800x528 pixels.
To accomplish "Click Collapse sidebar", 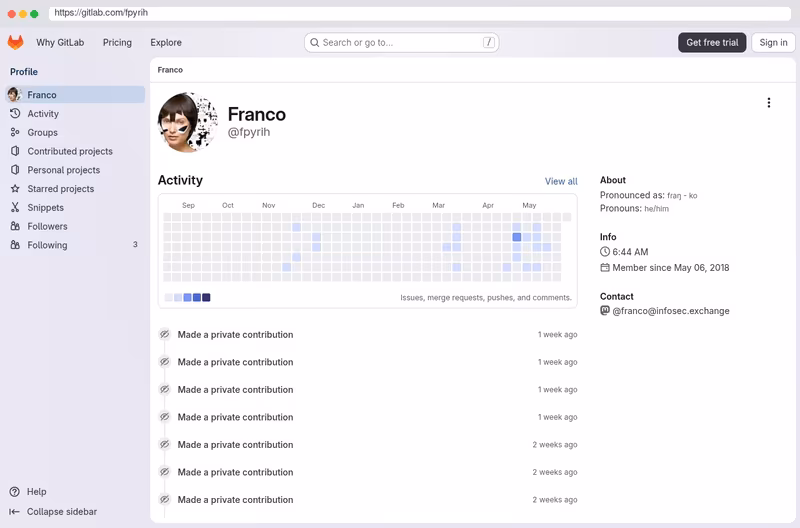I will 75,512.
